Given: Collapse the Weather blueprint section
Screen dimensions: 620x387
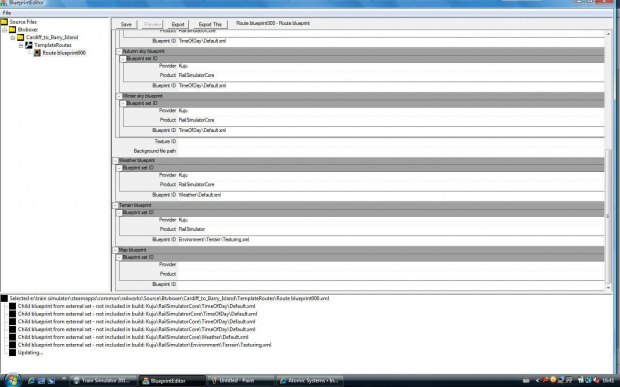Looking at the screenshot, I should click(x=115, y=160).
